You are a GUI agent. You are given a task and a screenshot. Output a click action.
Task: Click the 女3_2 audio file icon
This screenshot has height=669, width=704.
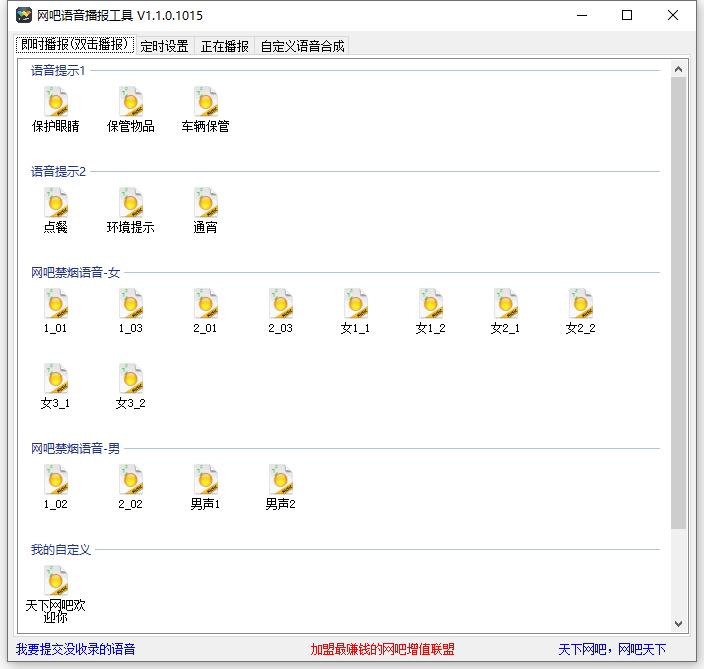pyautogui.click(x=131, y=380)
